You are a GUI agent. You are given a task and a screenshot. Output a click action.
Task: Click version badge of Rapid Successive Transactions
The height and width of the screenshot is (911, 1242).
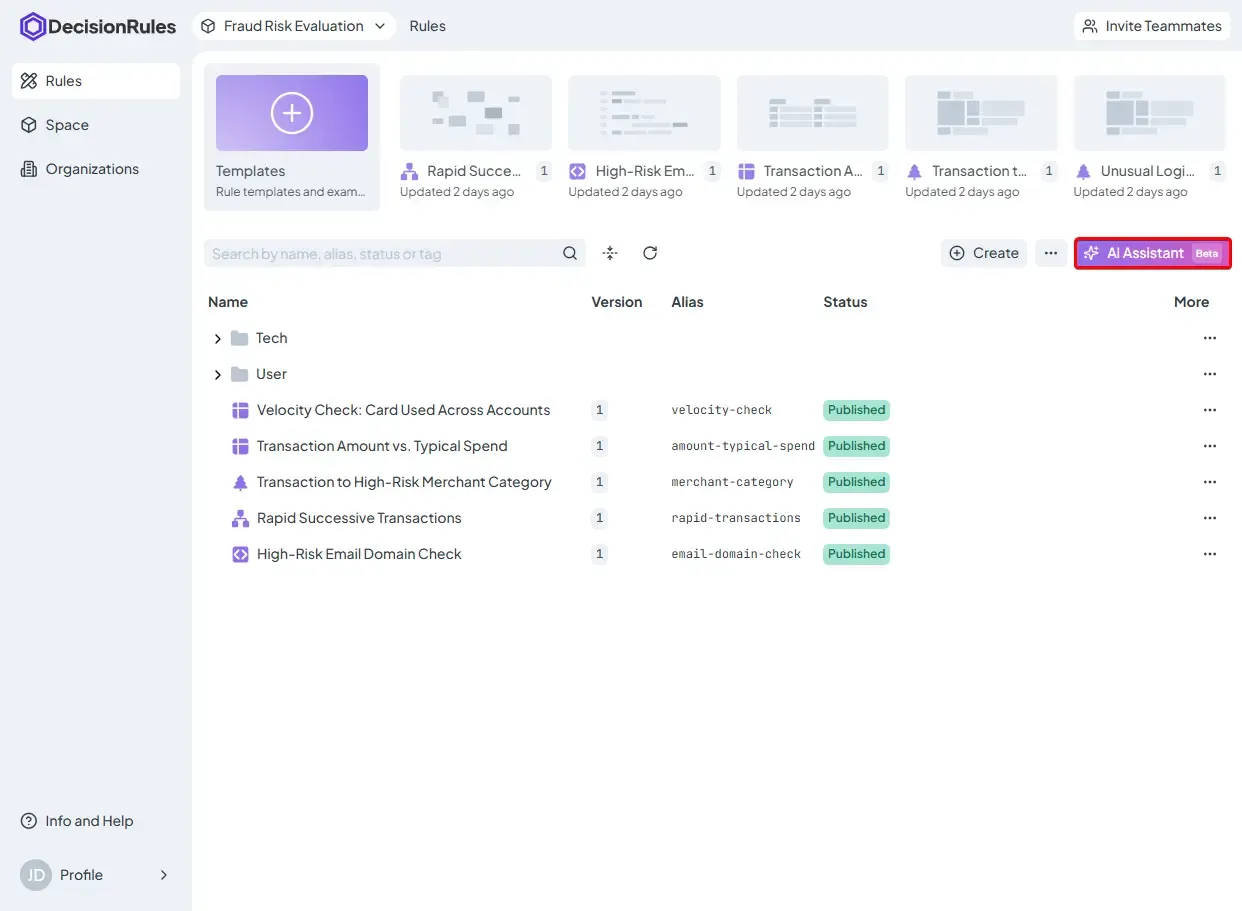pyautogui.click(x=600, y=518)
